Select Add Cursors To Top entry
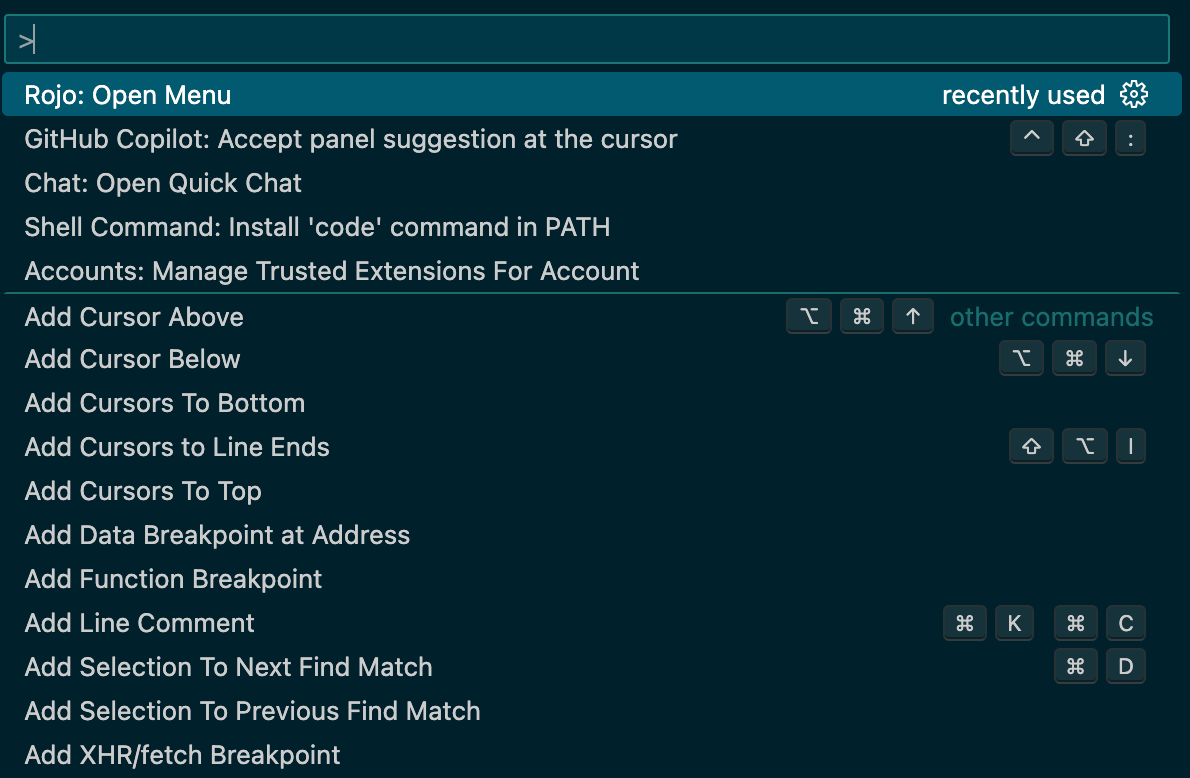The height and width of the screenshot is (778, 1190). (143, 491)
